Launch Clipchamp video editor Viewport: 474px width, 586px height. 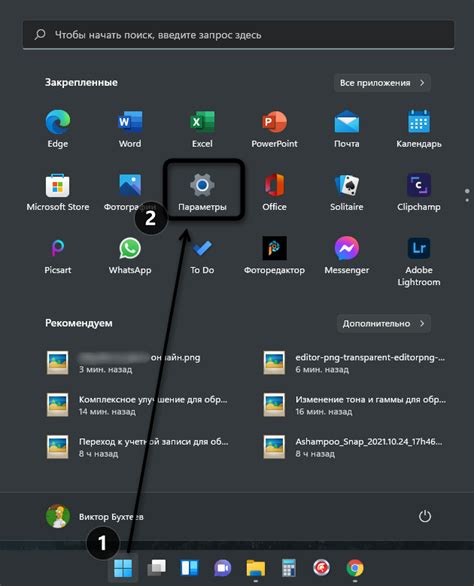419,192
